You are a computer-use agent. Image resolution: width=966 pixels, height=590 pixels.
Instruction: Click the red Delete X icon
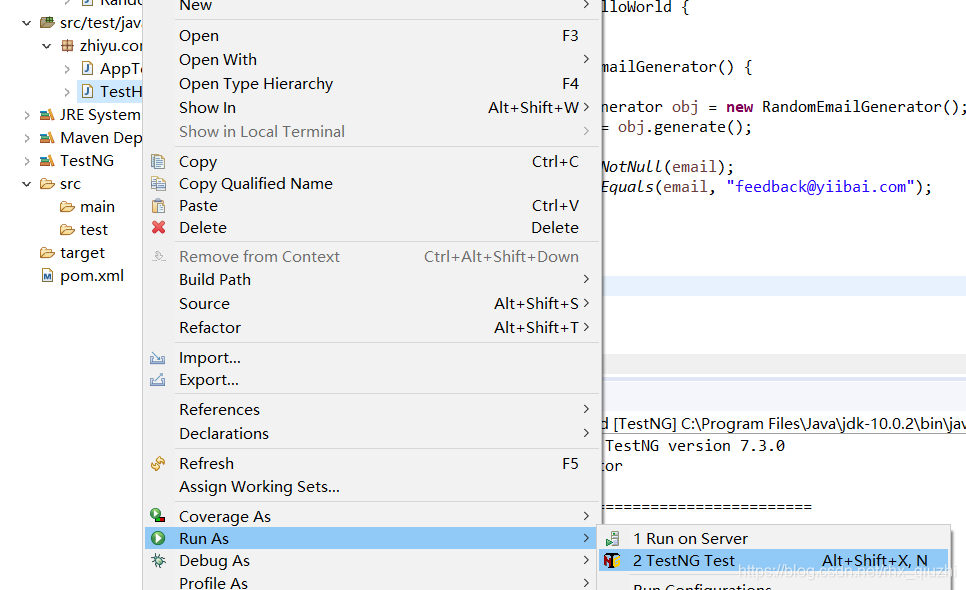point(158,228)
